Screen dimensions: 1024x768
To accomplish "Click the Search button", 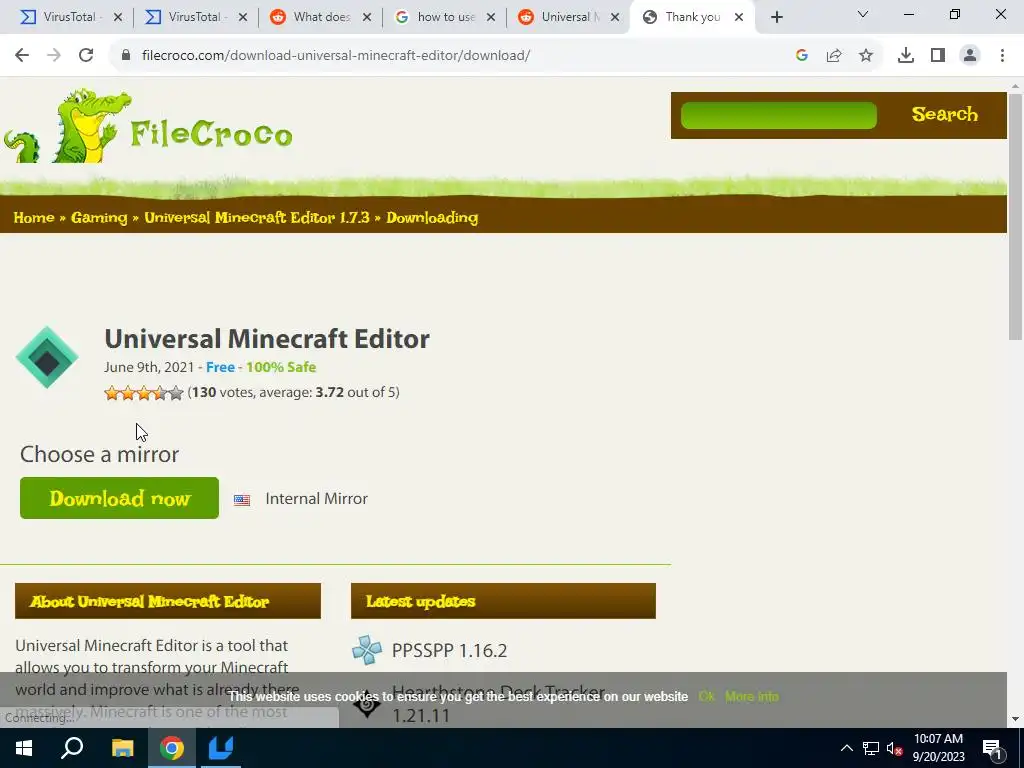I will (x=944, y=114).
